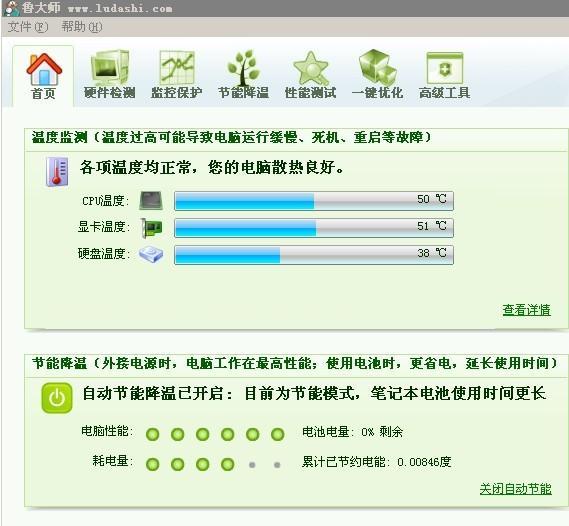The image size is (569, 526).
Task: Click the thermometer icon in 温度监测
Action: coord(57,172)
